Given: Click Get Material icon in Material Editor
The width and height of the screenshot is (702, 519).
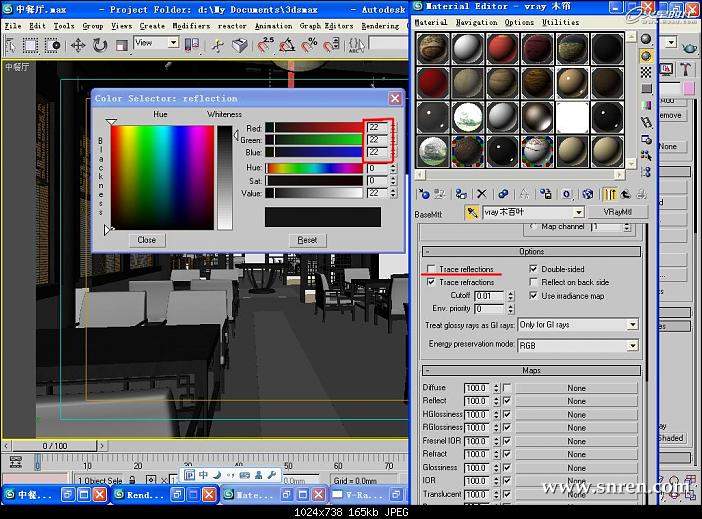Looking at the screenshot, I should pyautogui.click(x=424, y=194).
